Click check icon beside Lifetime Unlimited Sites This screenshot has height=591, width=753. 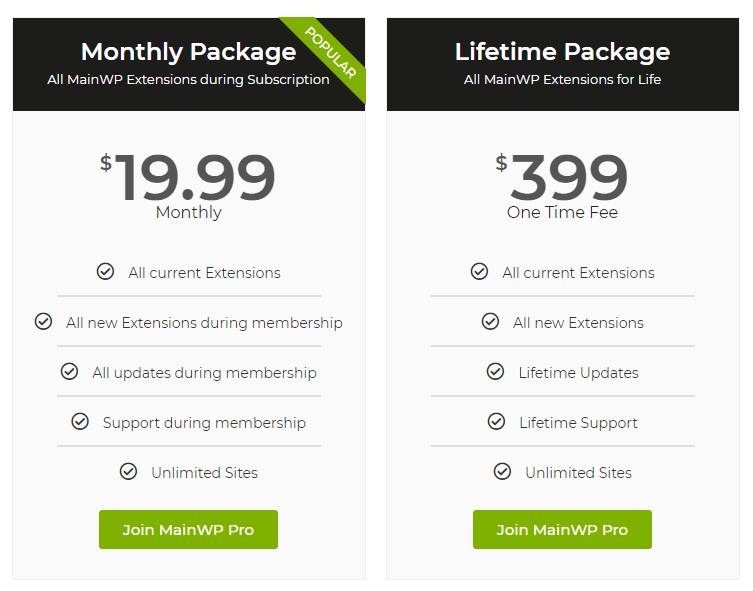click(x=502, y=471)
